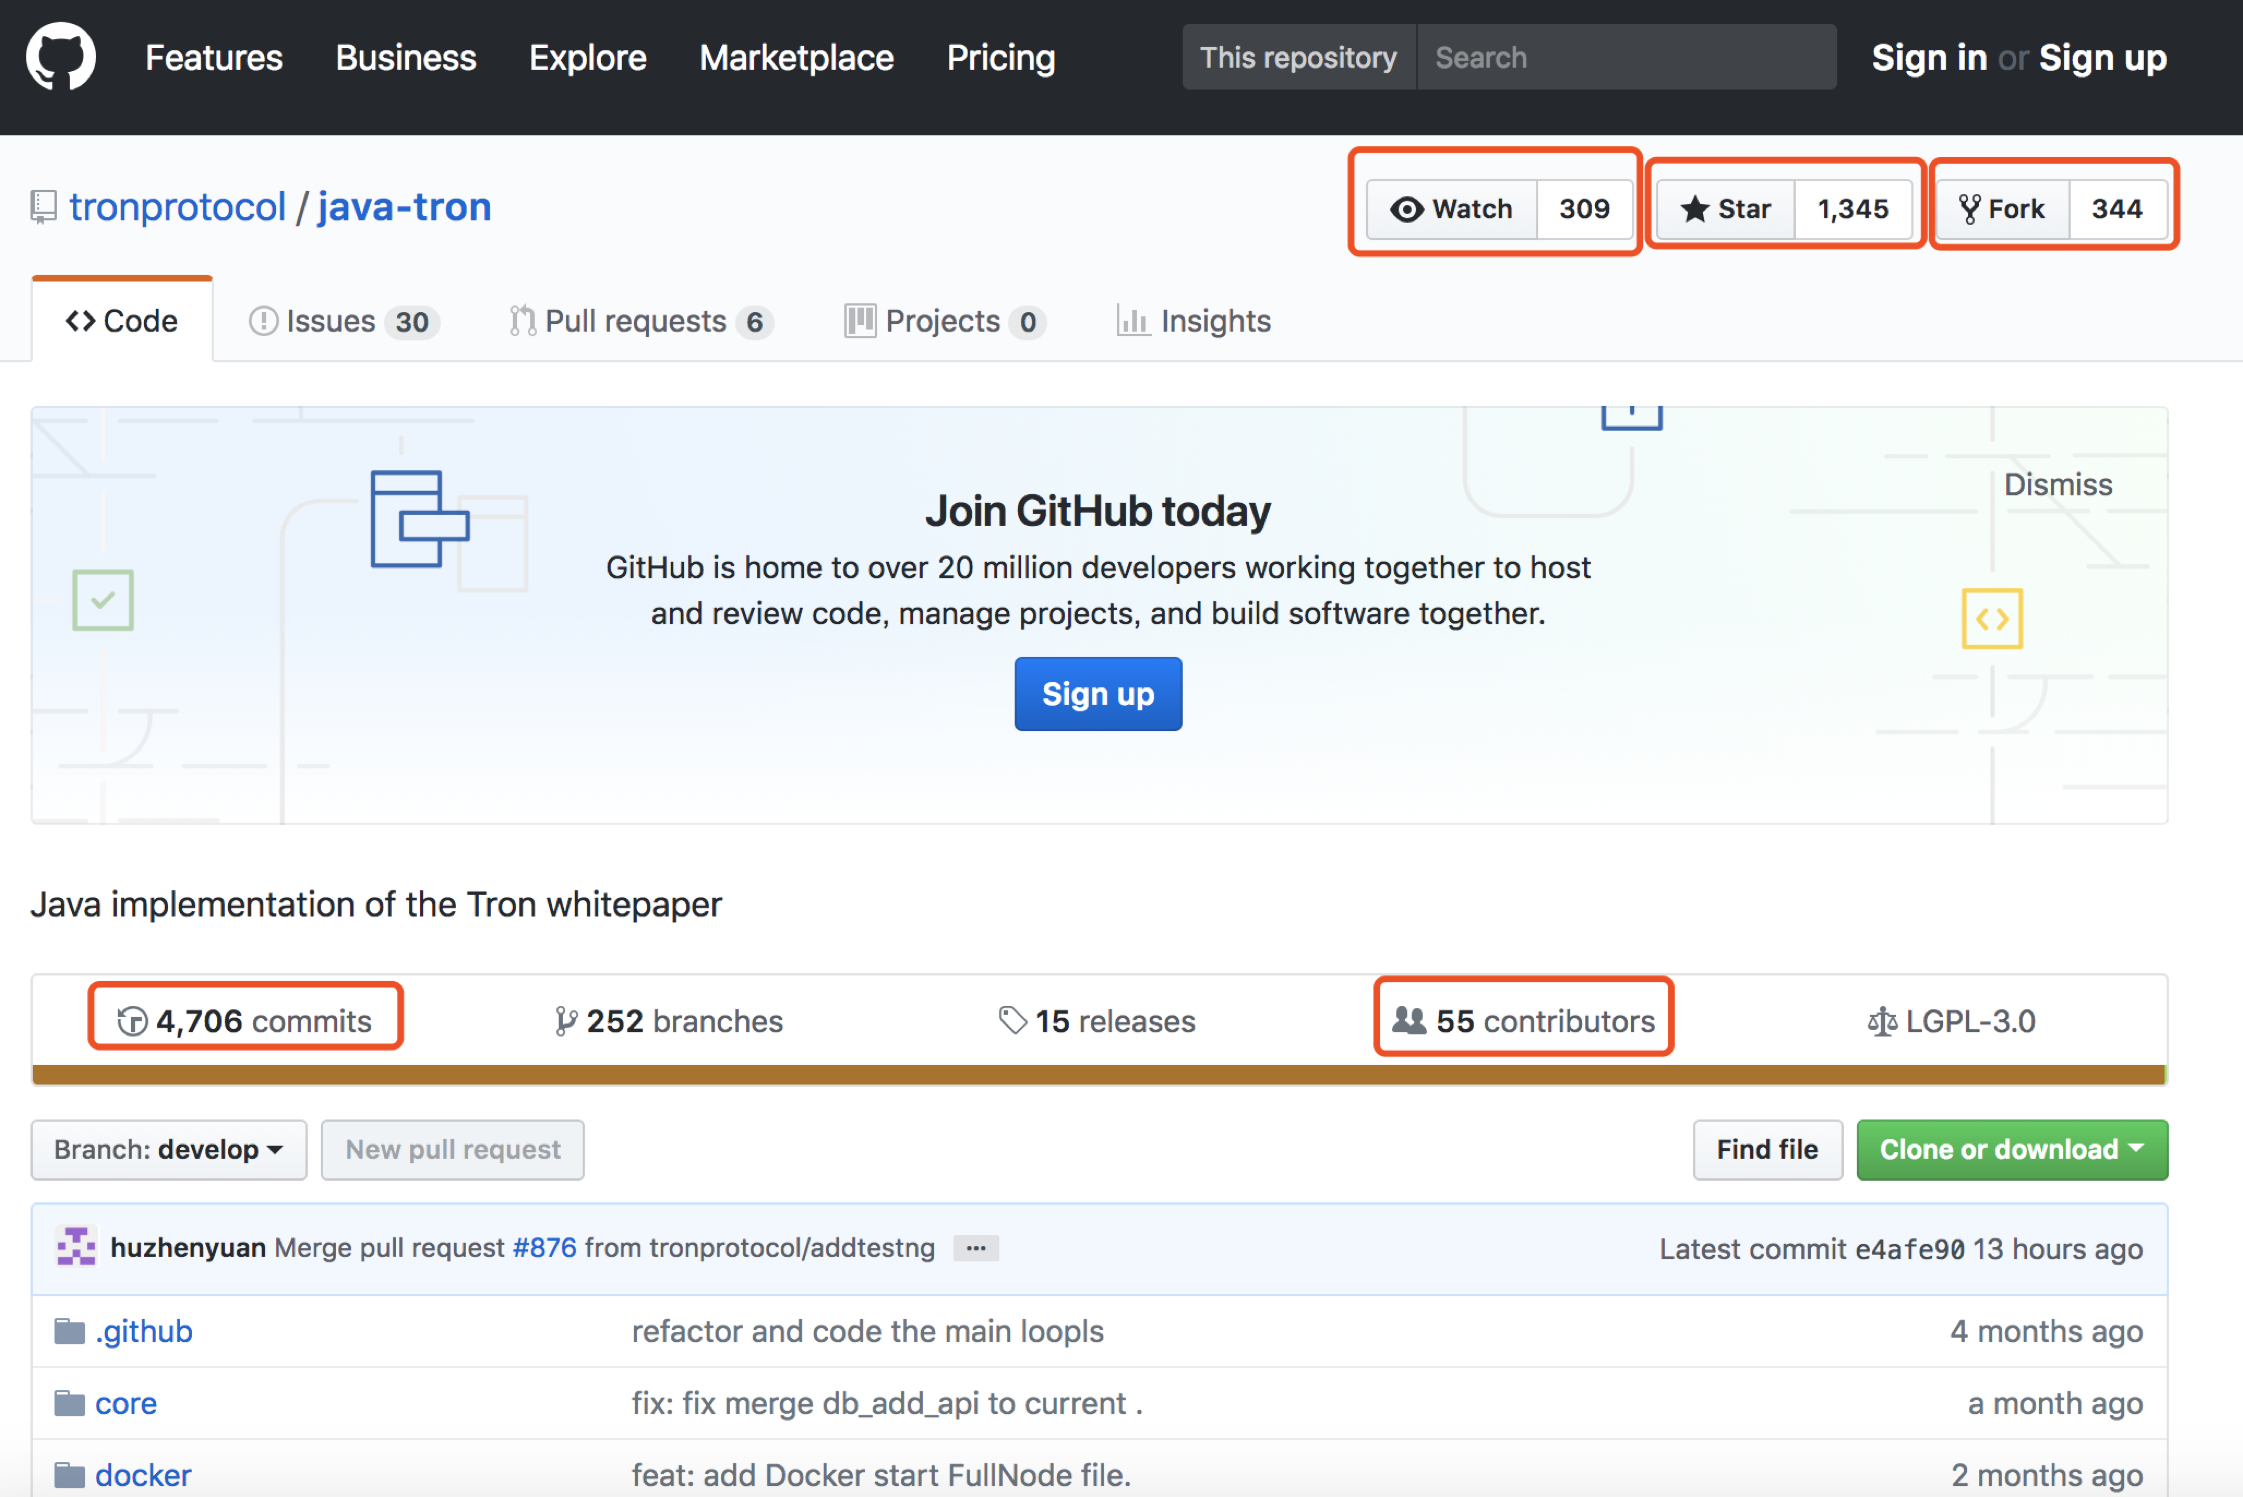
Task: Open Business in the top navigation
Action: tap(406, 58)
